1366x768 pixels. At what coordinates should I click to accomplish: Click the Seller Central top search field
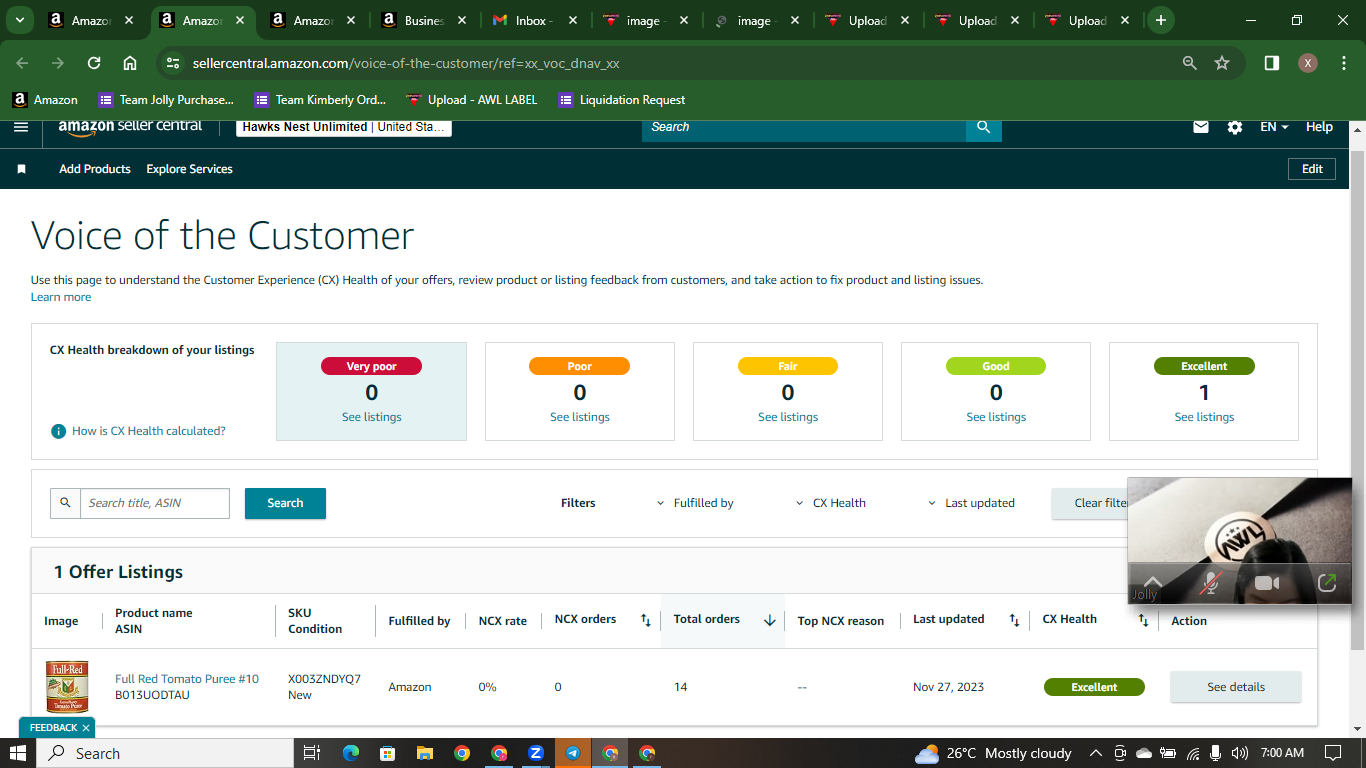tap(804, 127)
